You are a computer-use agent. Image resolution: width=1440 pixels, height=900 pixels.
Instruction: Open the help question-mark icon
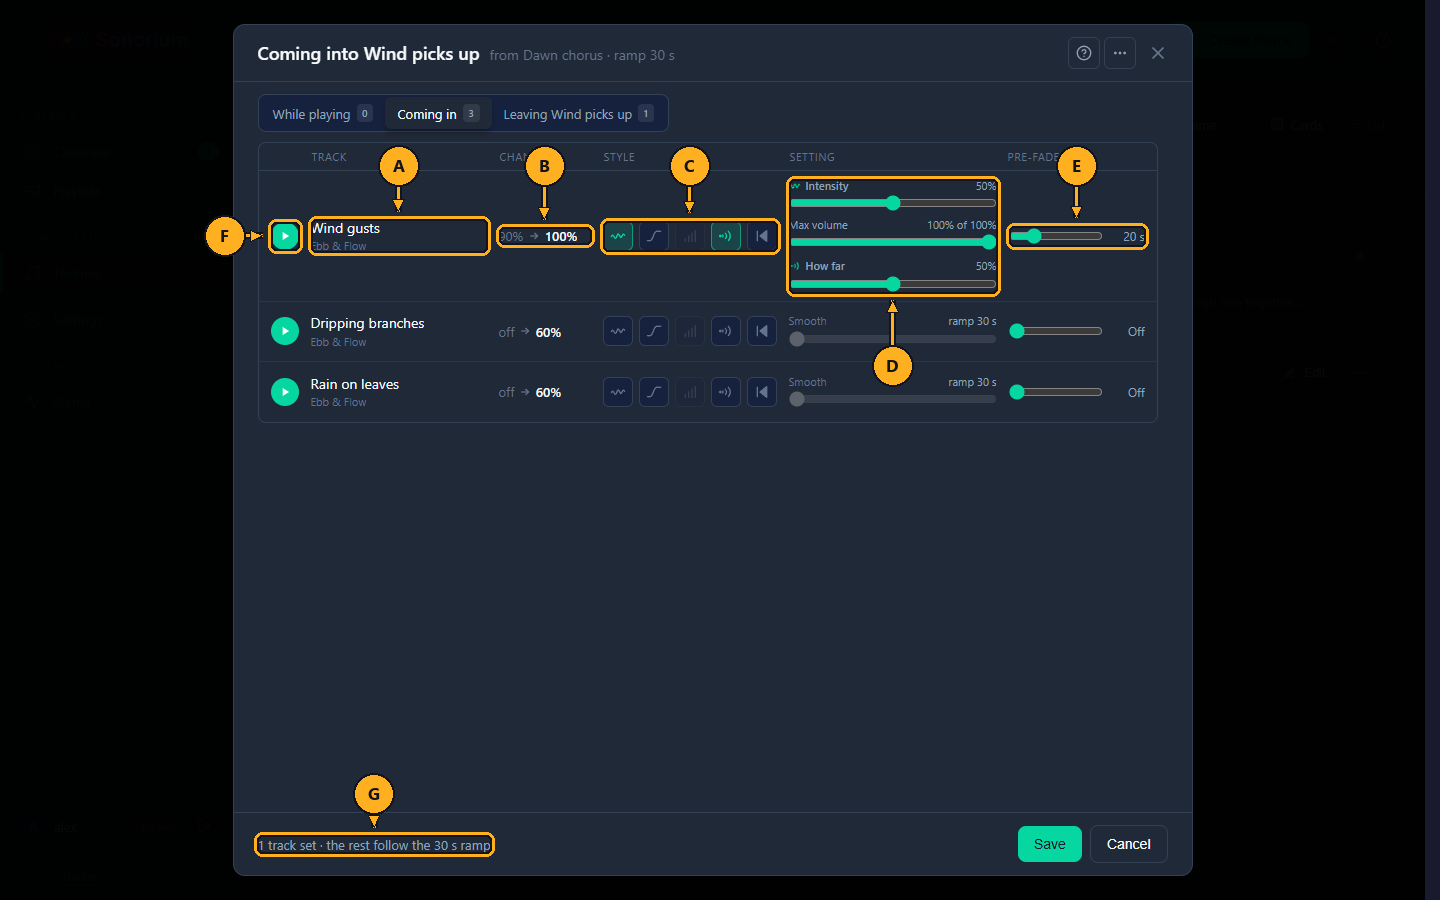click(x=1084, y=53)
